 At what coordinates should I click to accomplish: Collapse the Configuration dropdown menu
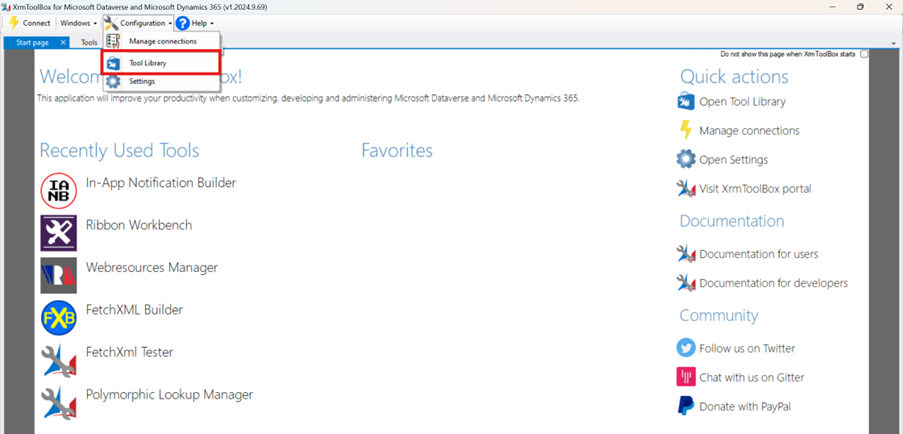pos(138,23)
